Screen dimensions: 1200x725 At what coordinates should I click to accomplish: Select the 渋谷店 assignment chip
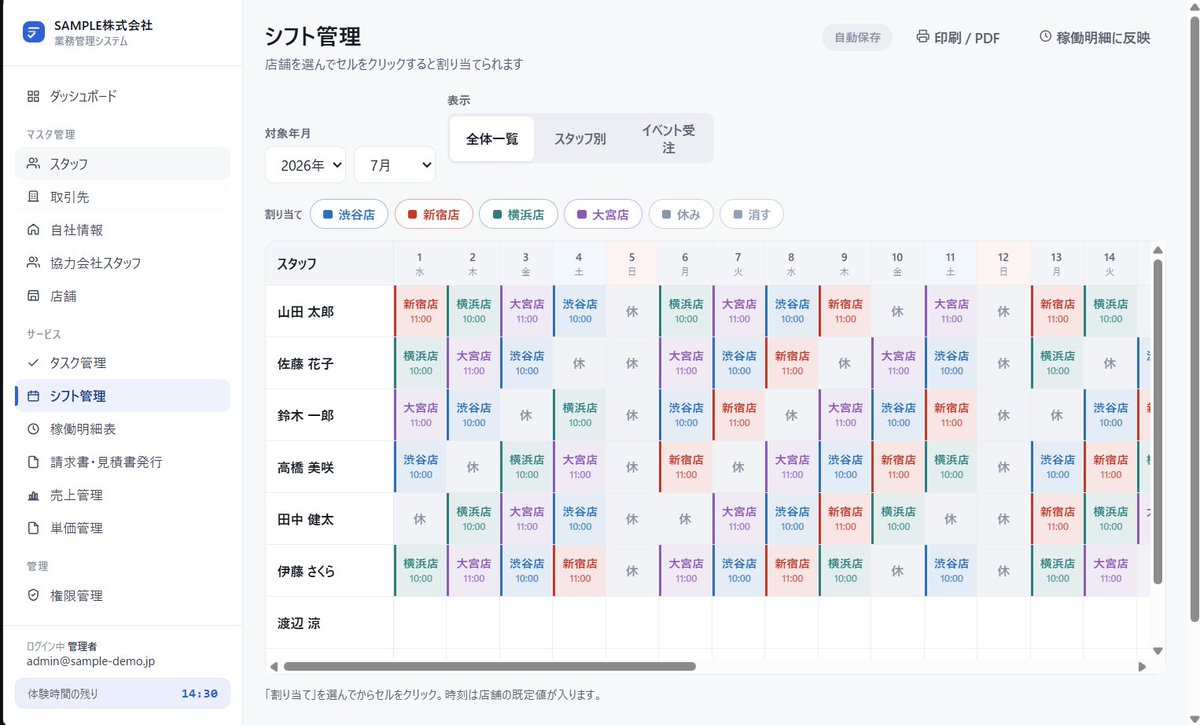point(349,214)
